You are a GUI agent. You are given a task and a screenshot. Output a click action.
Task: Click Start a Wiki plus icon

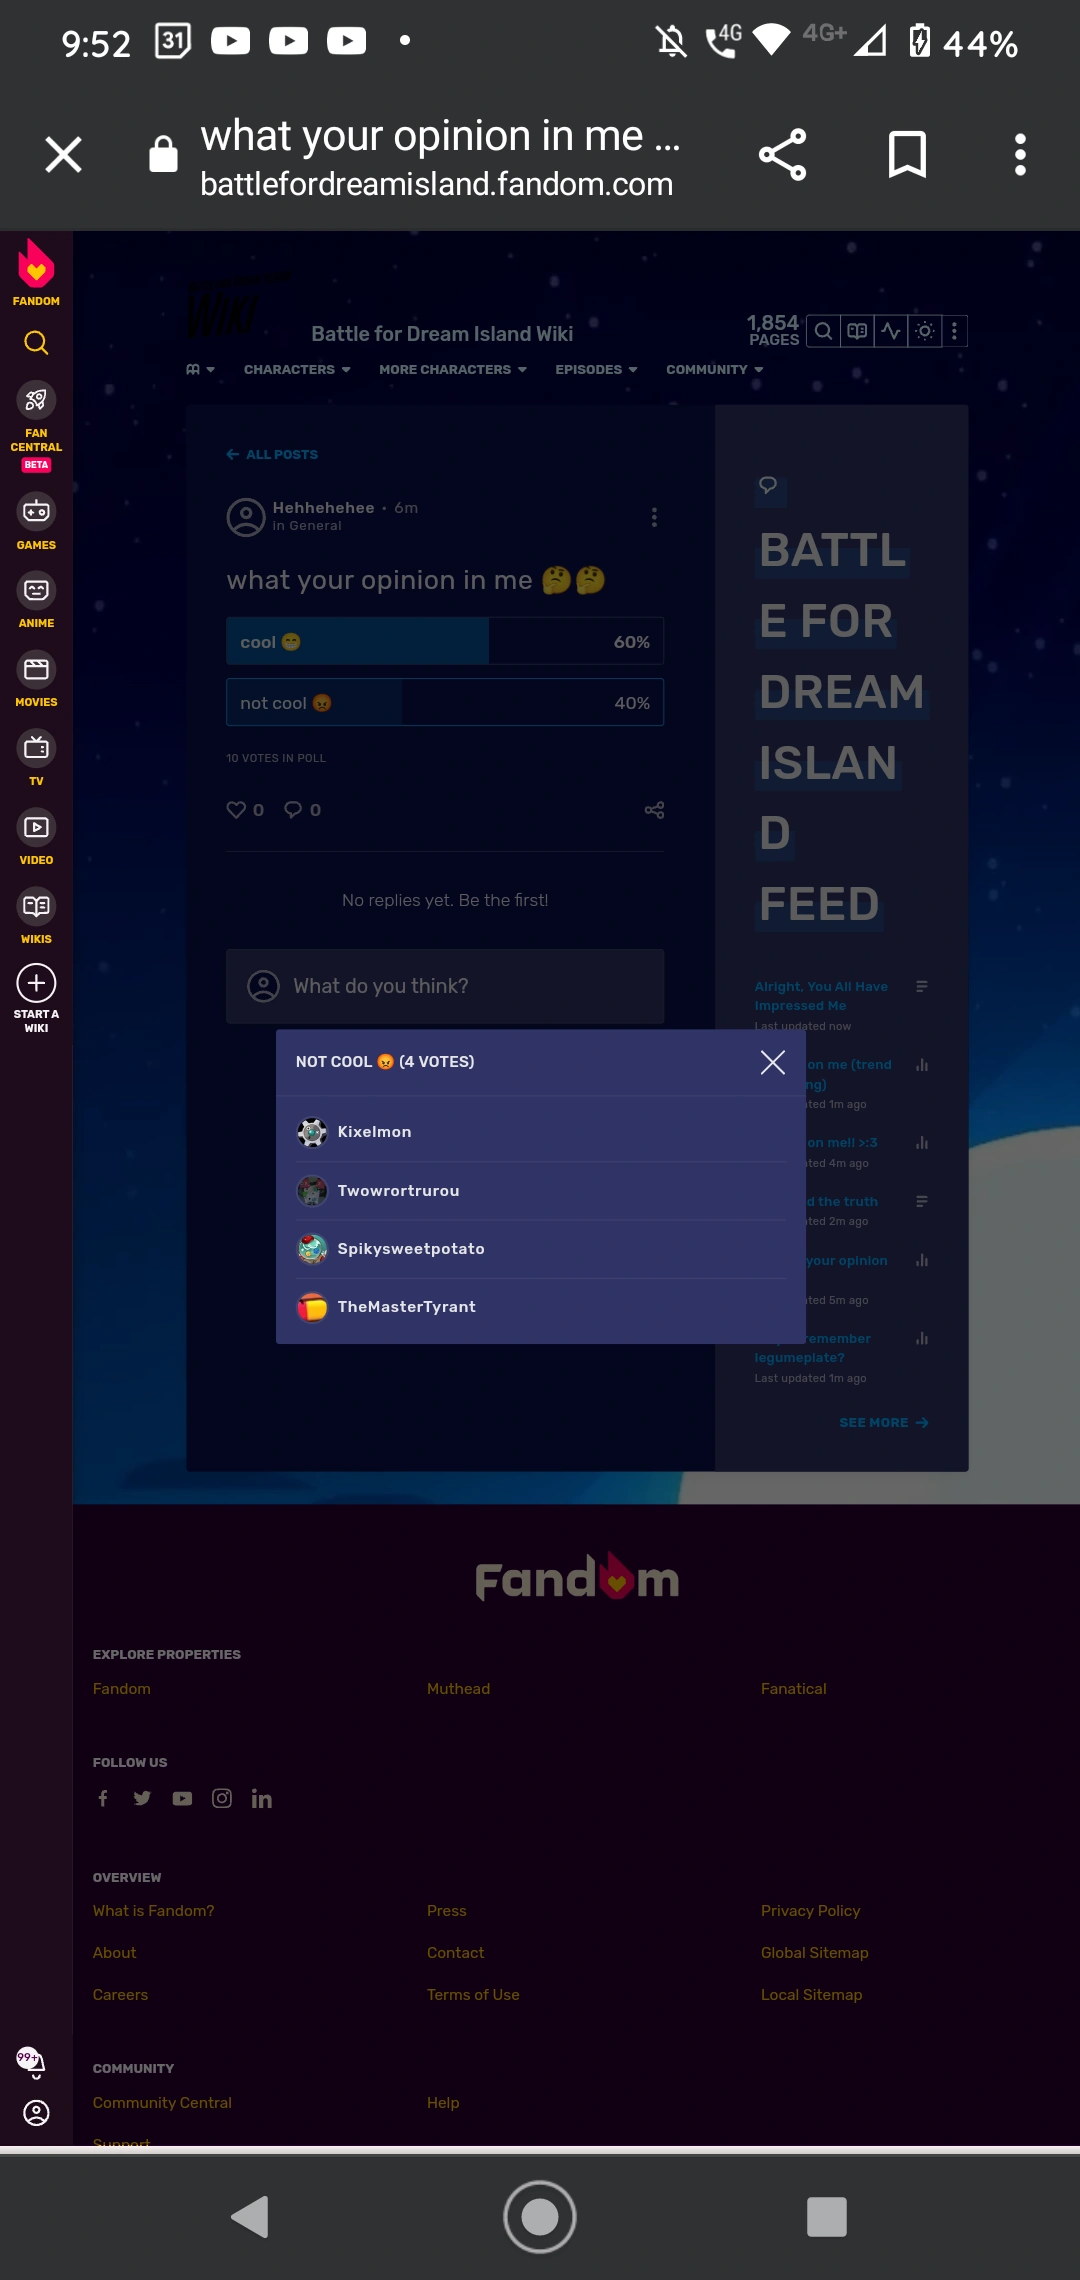(x=36, y=984)
